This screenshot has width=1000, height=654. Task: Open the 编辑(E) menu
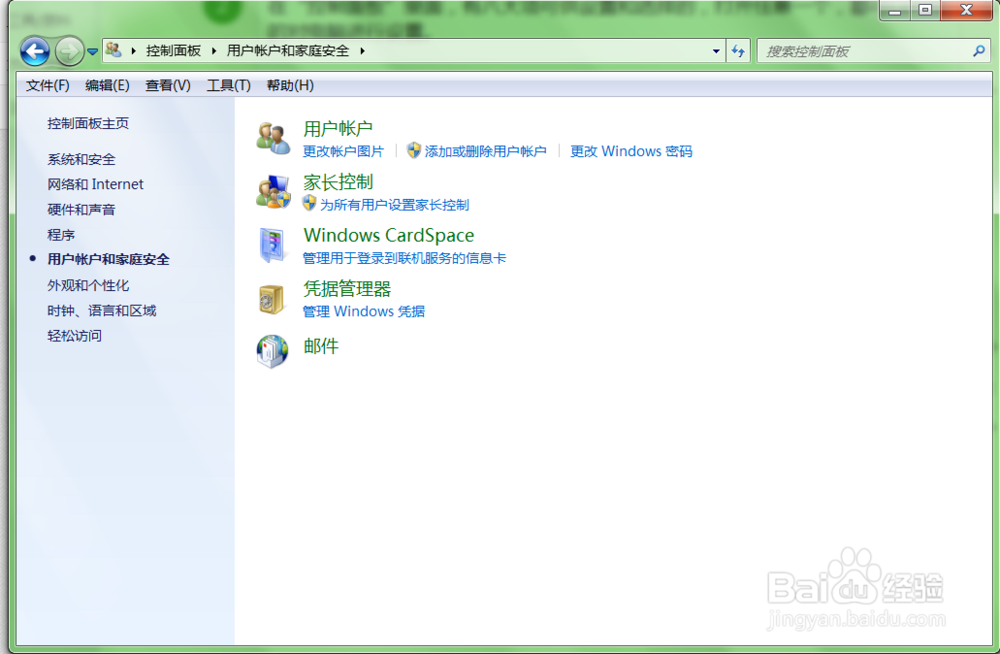coord(107,85)
